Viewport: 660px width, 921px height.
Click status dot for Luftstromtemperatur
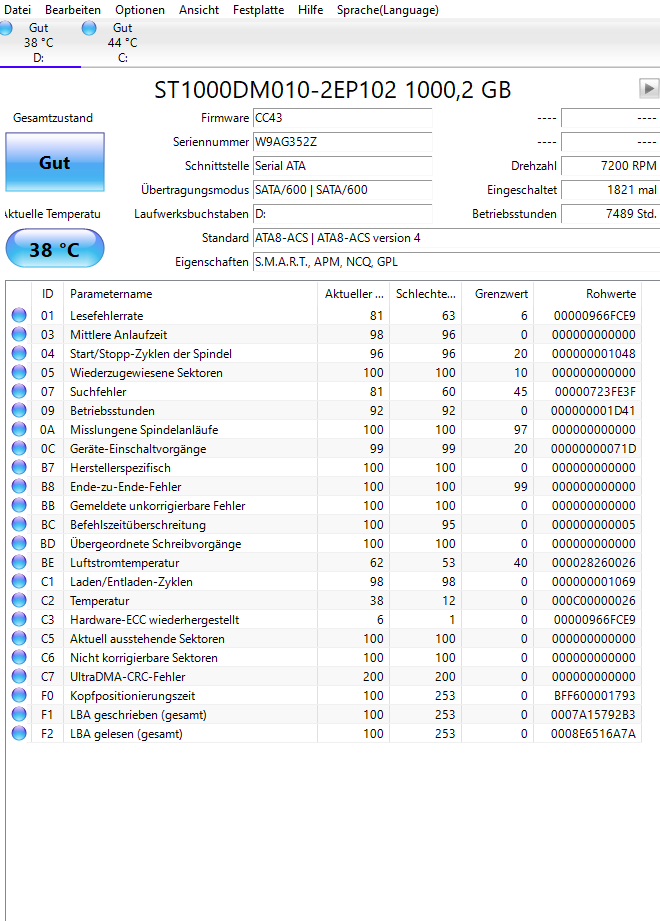(19, 562)
